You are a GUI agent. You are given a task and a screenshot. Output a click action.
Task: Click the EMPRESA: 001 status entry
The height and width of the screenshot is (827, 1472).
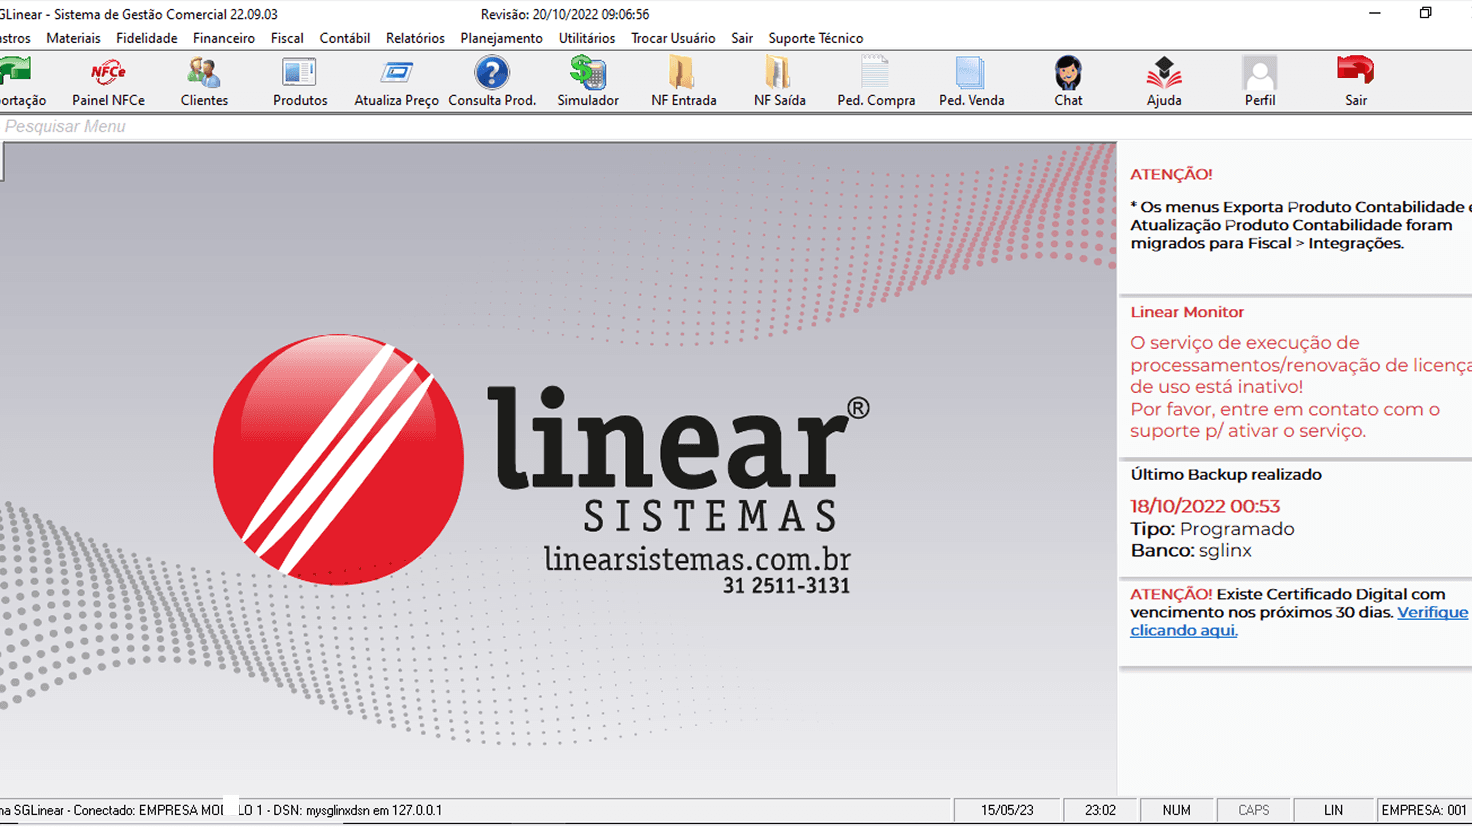(x=1424, y=810)
